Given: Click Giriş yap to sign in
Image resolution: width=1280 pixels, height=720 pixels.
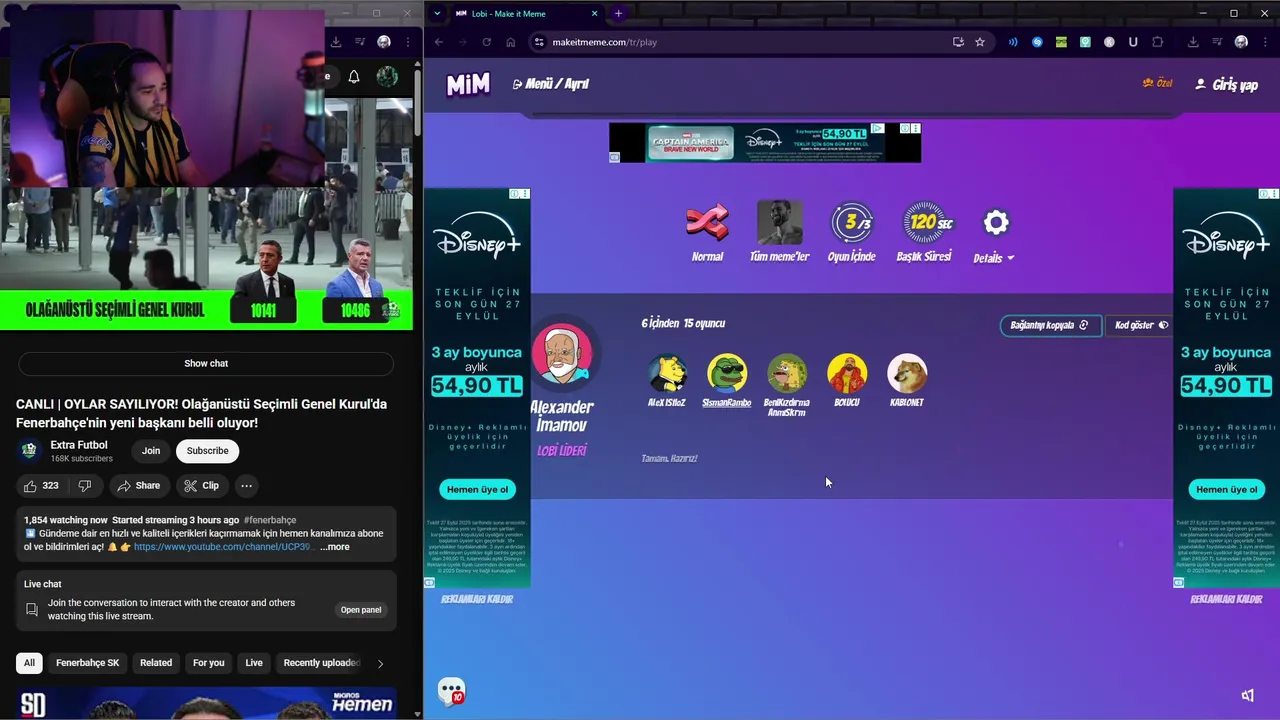Looking at the screenshot, I should tap(1227, 85).
